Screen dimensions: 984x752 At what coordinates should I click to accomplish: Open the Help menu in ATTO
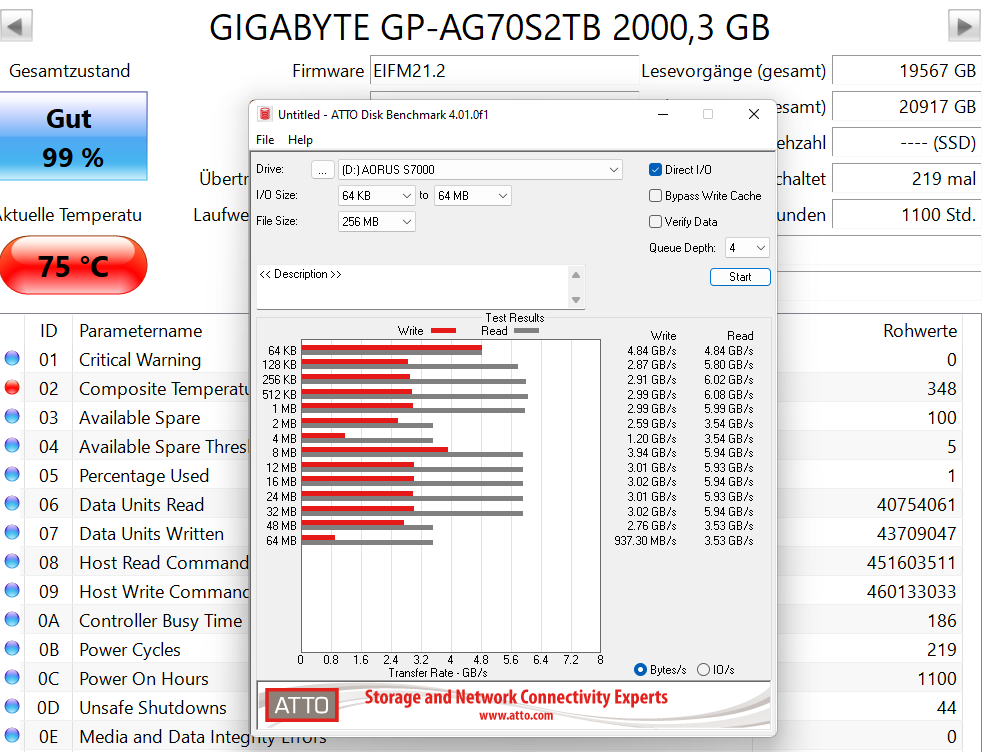pos(300,140)
